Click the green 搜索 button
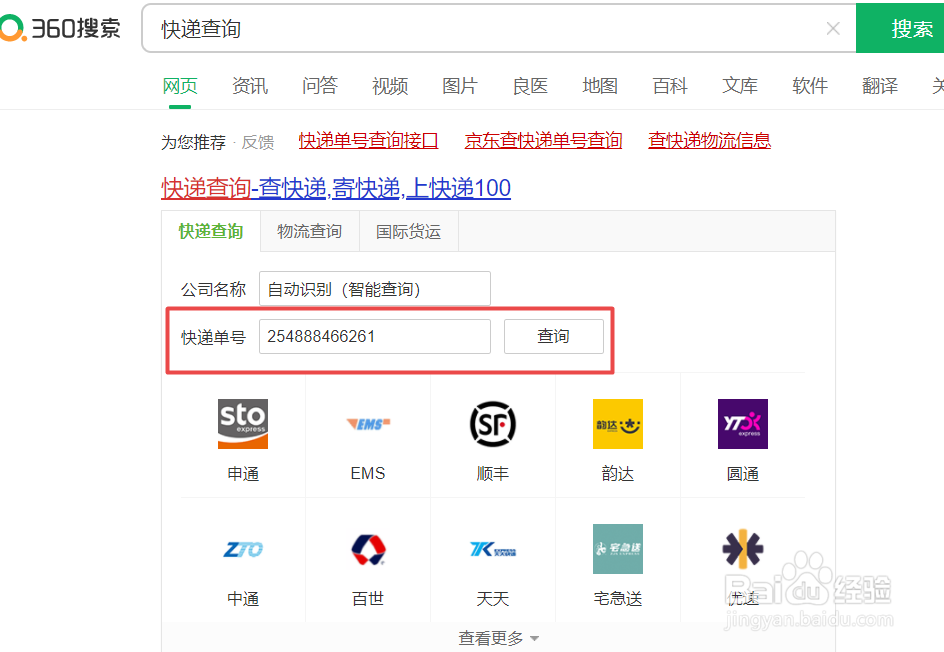 900,28
